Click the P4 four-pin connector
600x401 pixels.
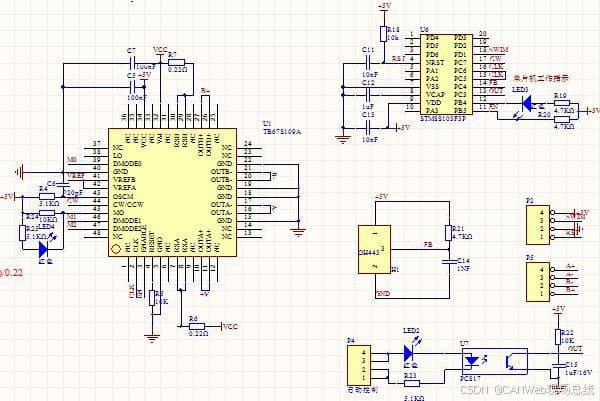359,365
